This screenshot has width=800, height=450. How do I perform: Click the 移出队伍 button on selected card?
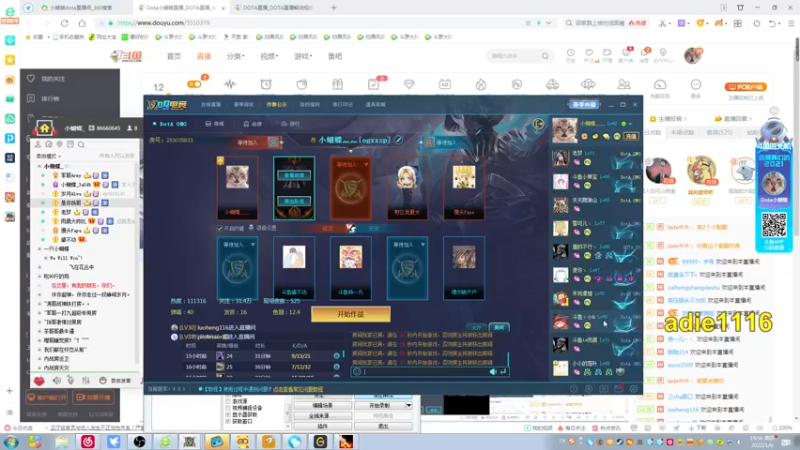click(294, 202)
